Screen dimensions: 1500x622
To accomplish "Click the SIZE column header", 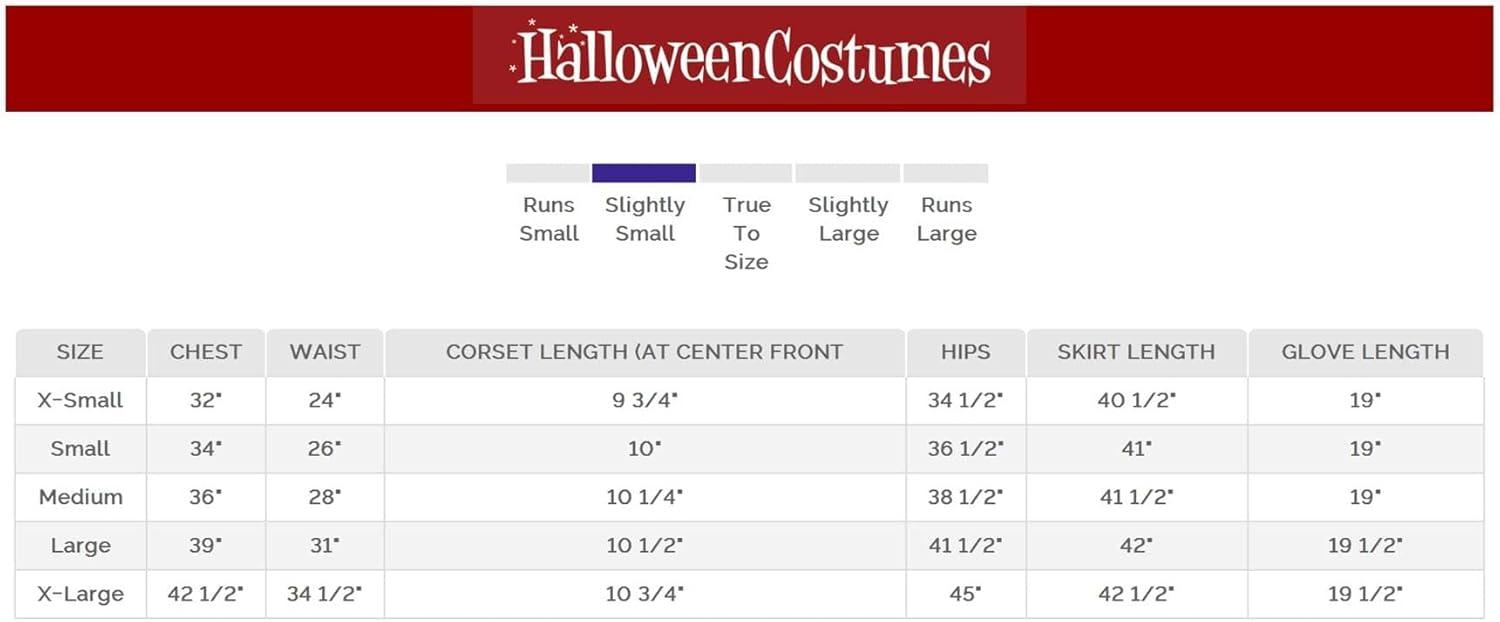I will pyautogui.click(x=80, y=352).
